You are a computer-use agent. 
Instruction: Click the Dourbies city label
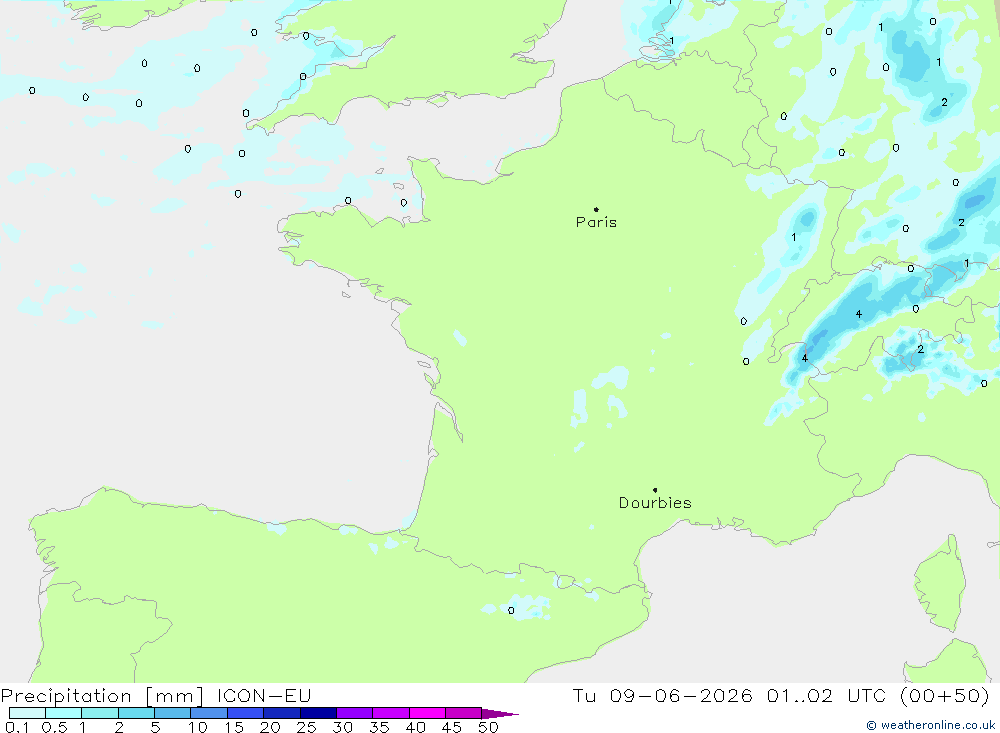pos(655,503)
